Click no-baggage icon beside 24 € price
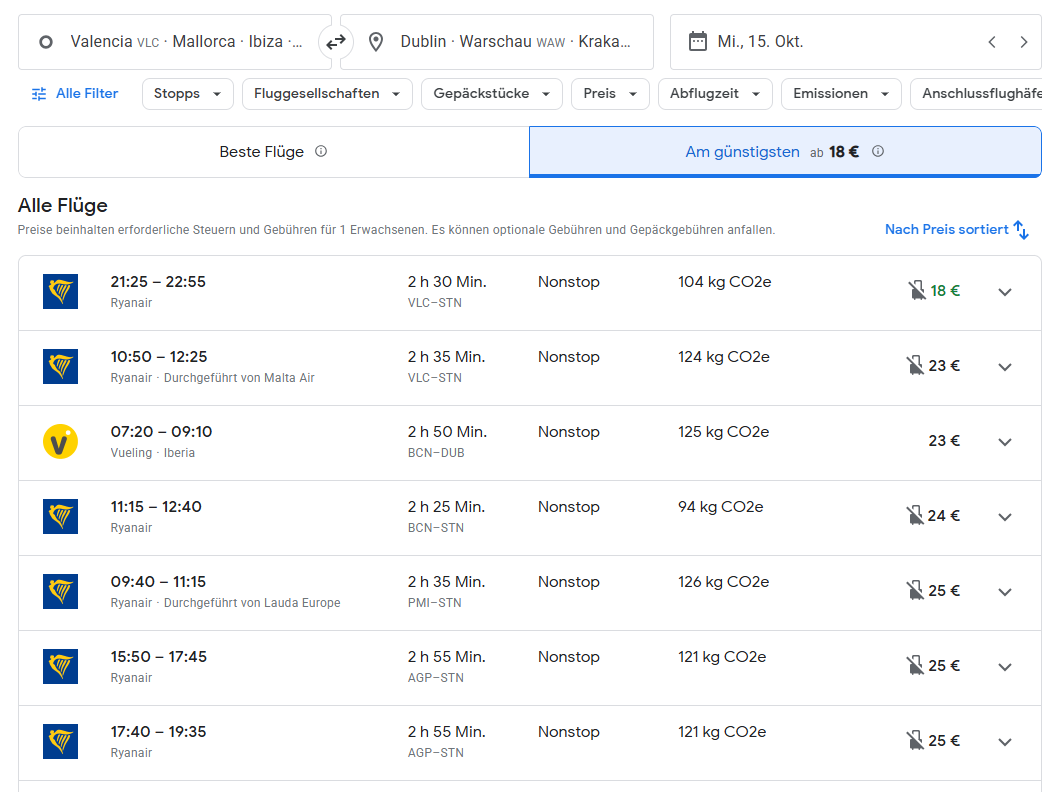The height and width of the screenshot is (792, 1062). tap(915, 516)
